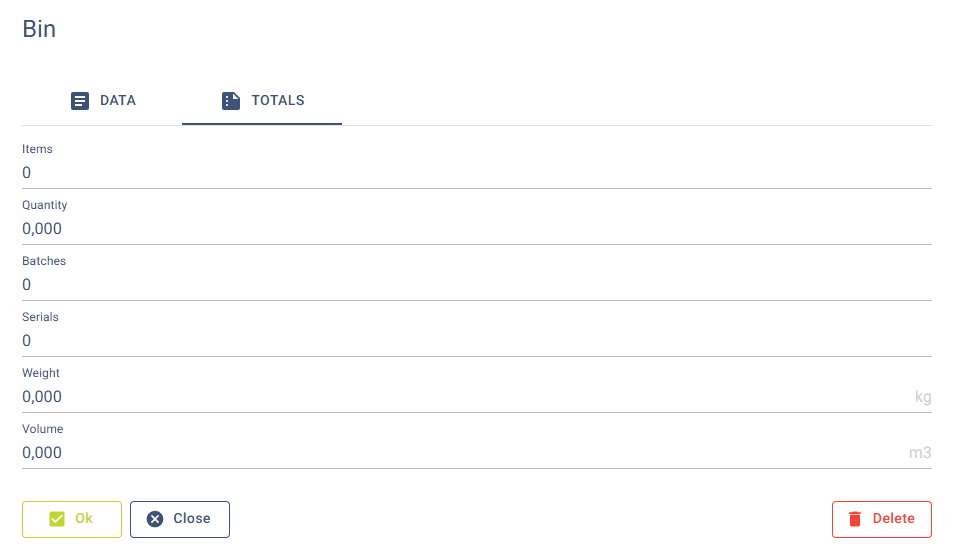Click the kg unit suffix
This screenshot has height=558, width=962.
(x=922, y=397)
